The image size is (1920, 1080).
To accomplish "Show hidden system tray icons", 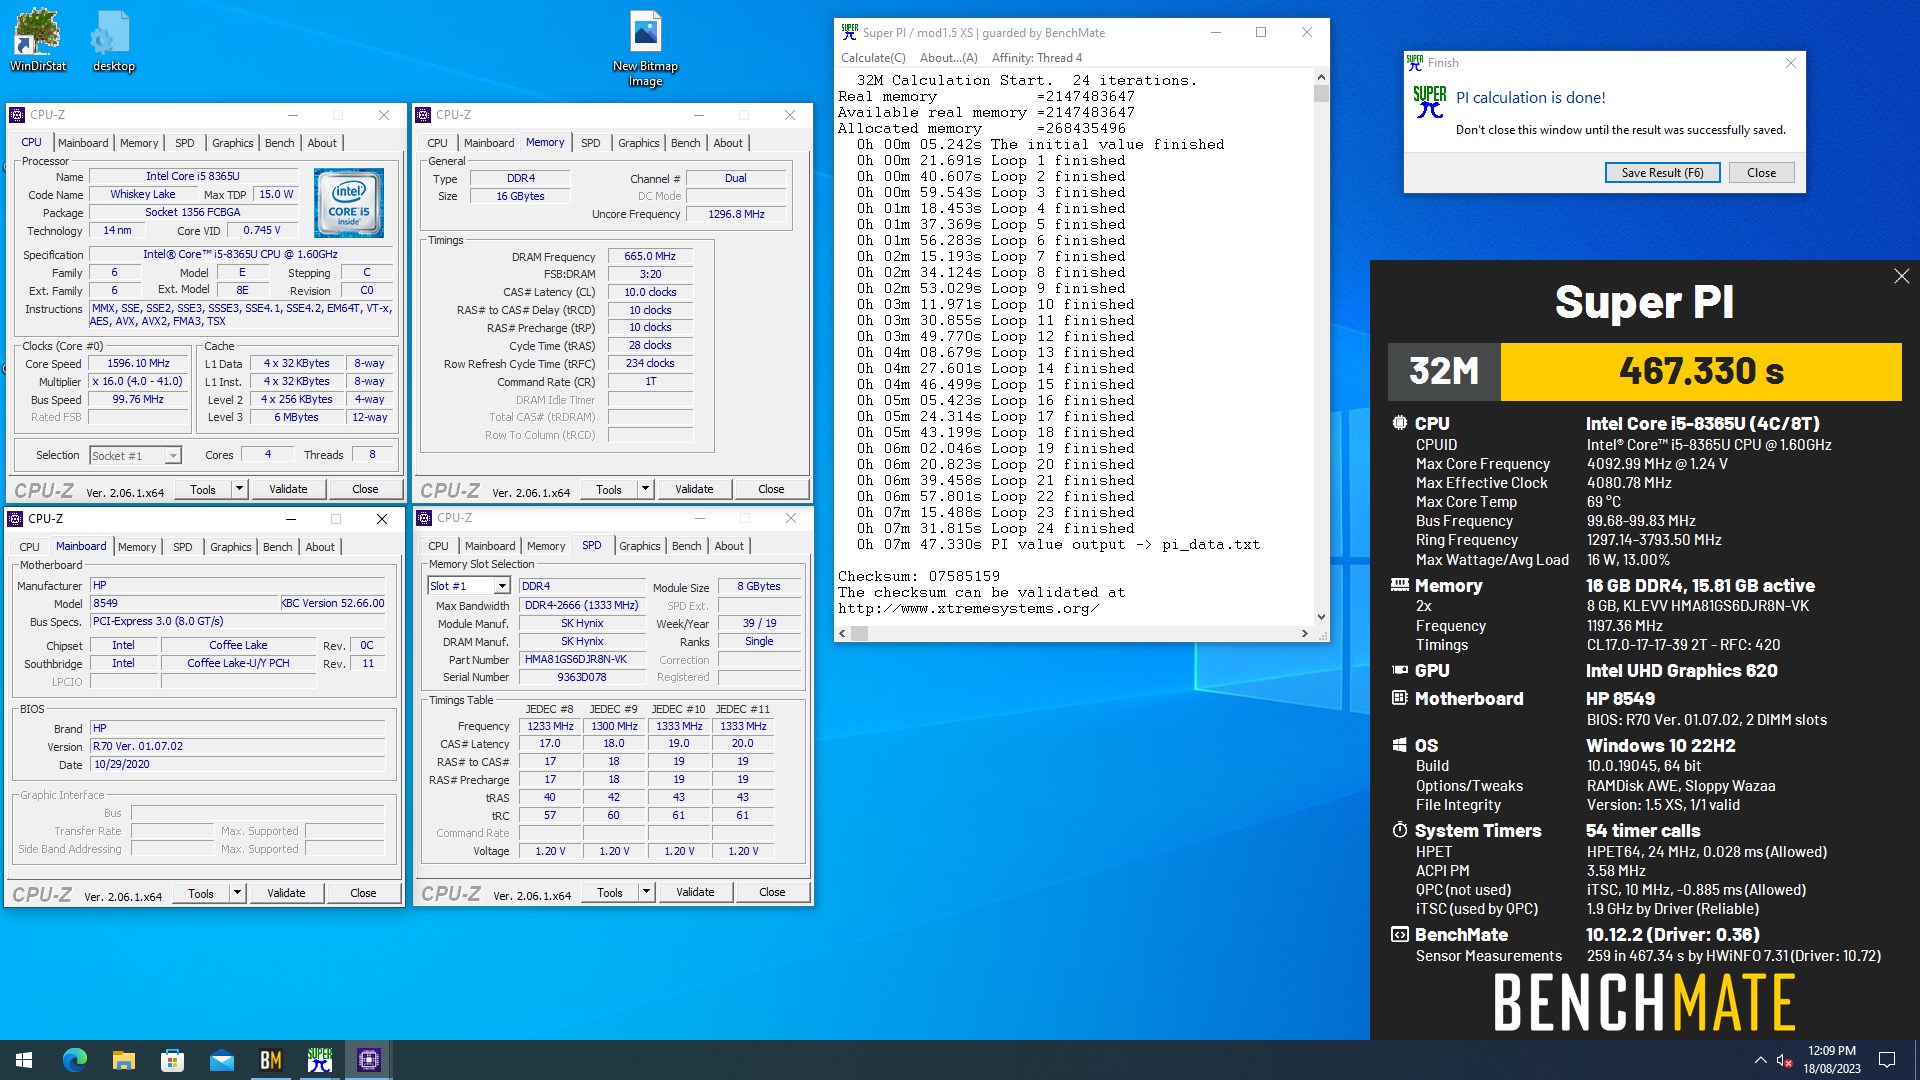I will click(1760, 1060).
